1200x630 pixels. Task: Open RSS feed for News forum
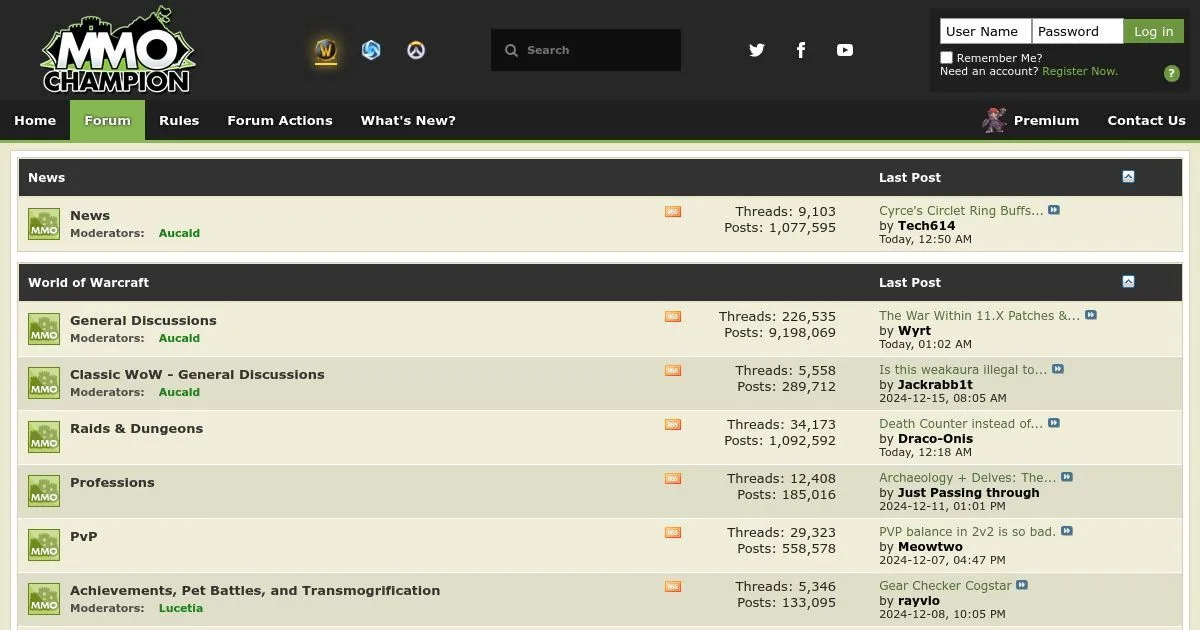click(x=673, y=211)
